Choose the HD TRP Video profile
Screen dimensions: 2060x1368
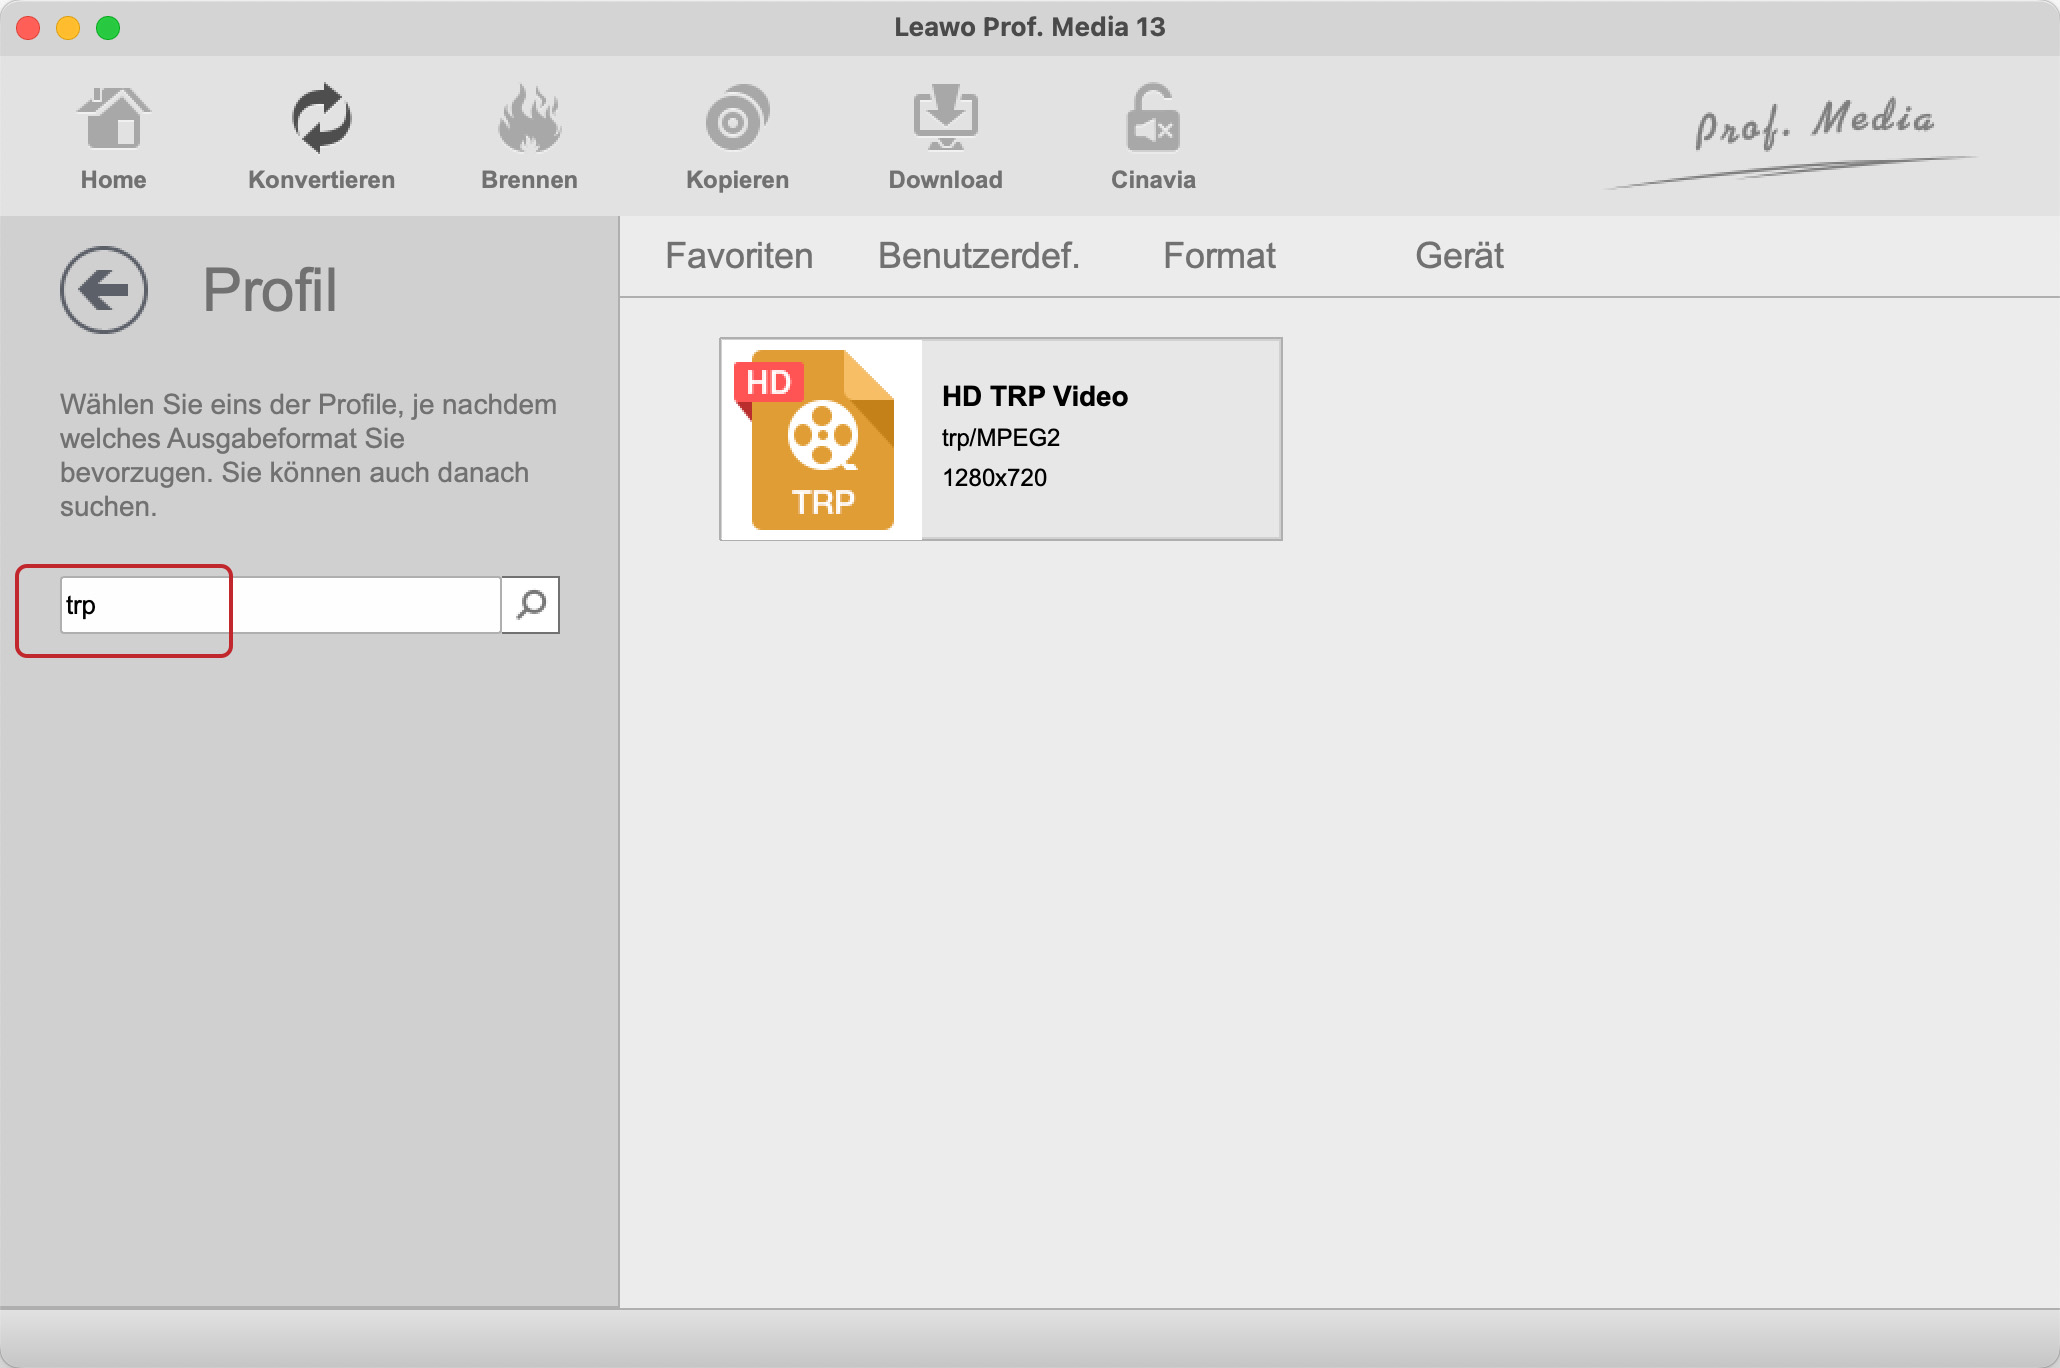pyautogui.click(x=1001, y=439)
